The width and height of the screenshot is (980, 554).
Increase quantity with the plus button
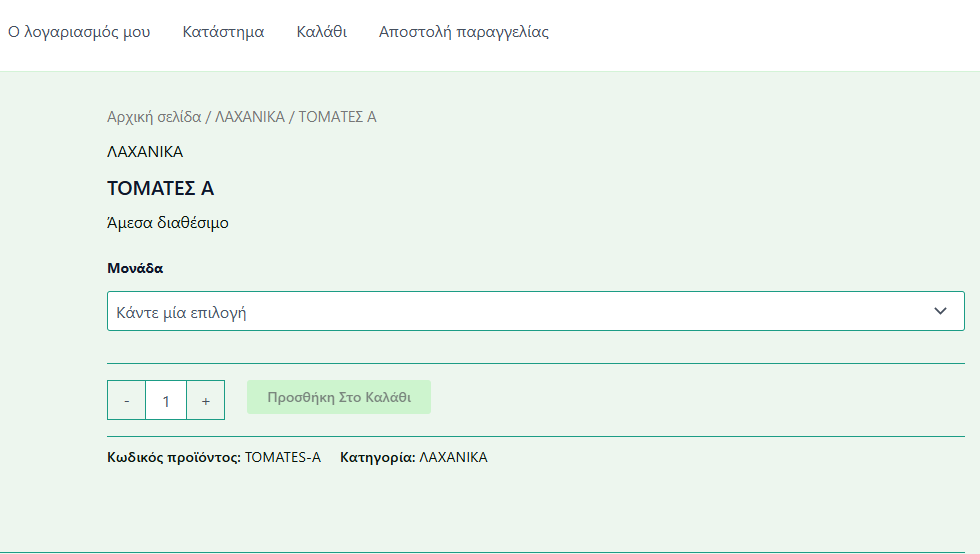(205, 400)
